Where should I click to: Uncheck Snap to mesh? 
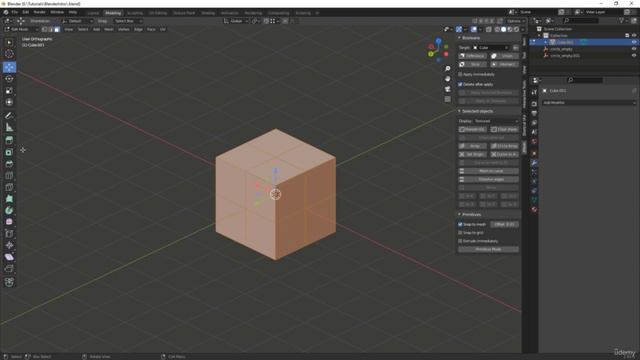(460, 224)
